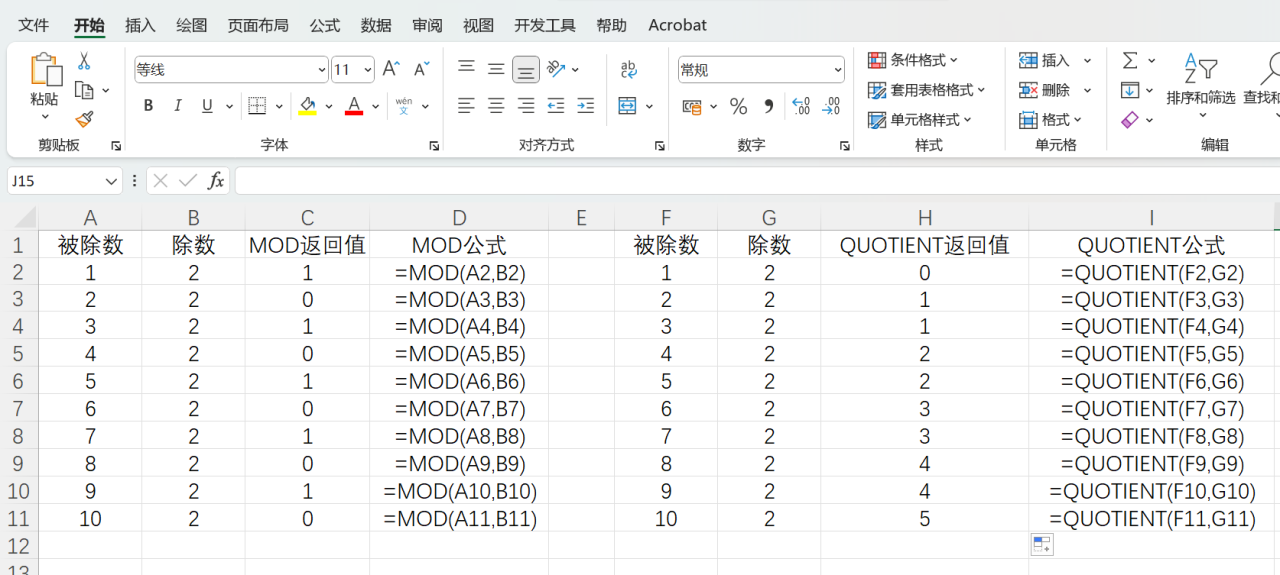Click cell containing =MOD(A5,B5)
Image resolution: width=1280 pixels, height=575 pixels.
(459, 354)
